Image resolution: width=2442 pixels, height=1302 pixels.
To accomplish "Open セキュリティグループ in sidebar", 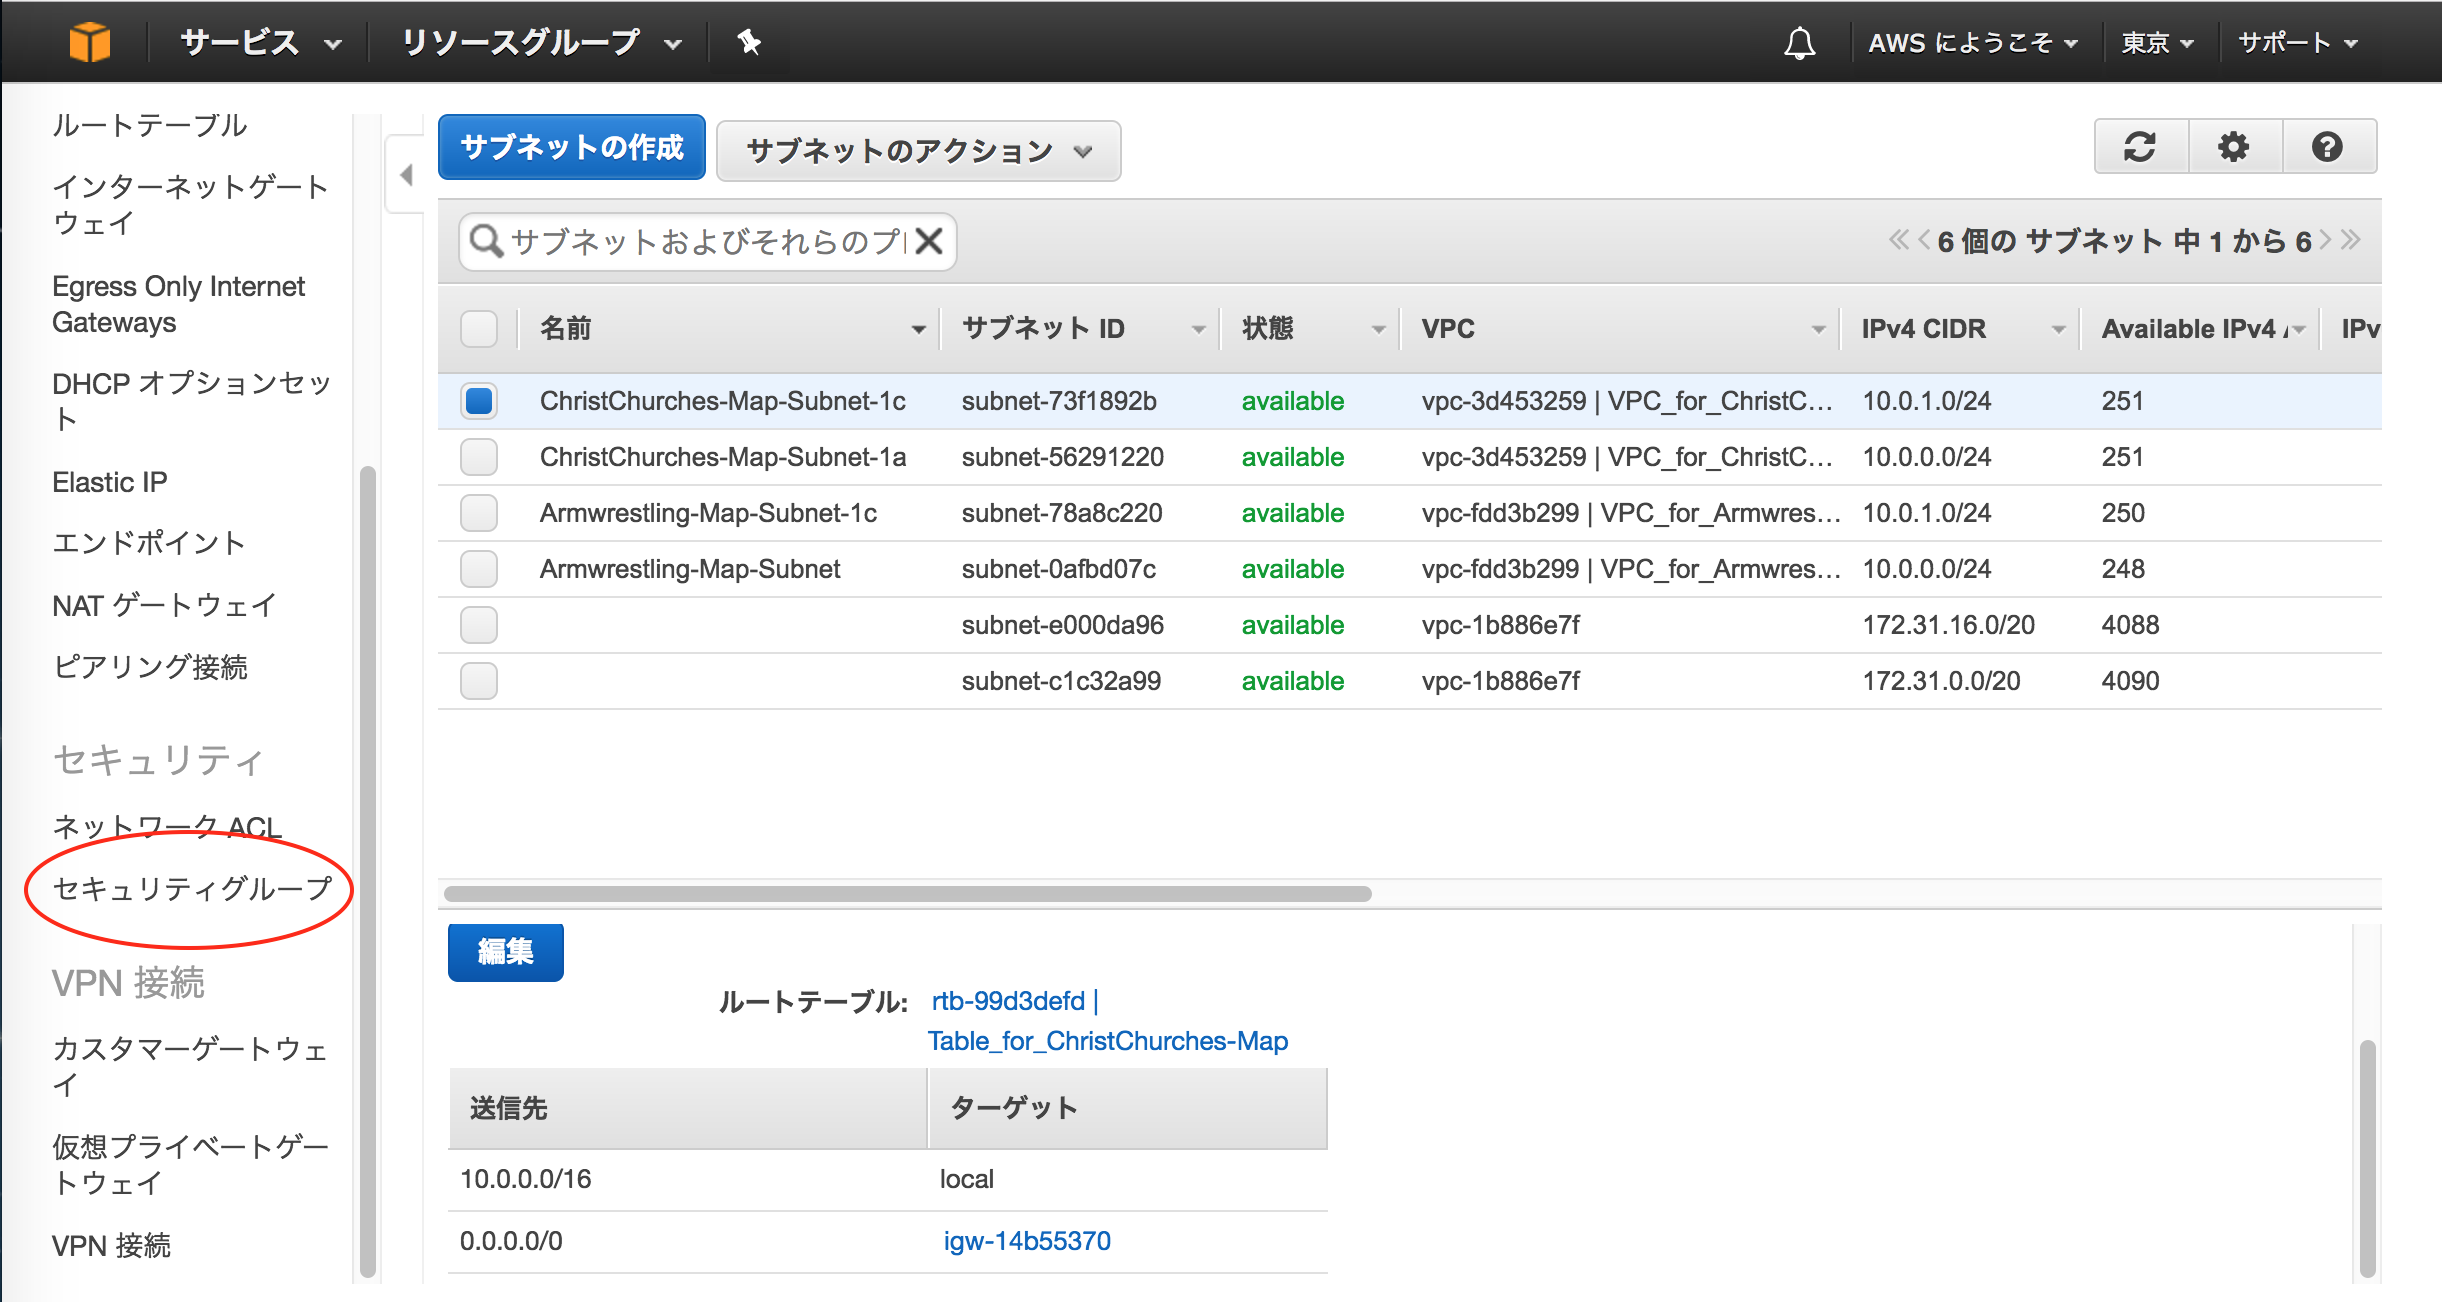I will click(x=192, y=889).
